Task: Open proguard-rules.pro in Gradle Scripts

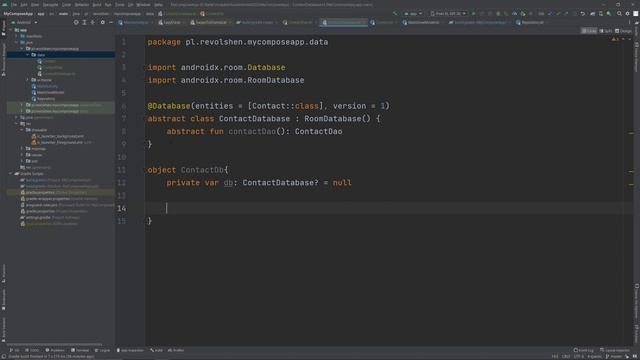Action: click(67, 205)
